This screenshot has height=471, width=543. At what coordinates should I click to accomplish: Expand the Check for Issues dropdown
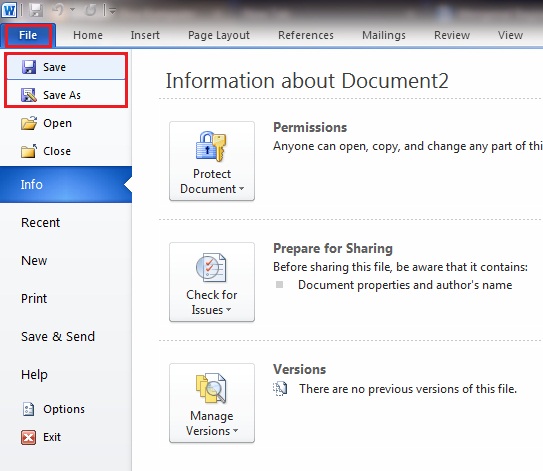click(212, 282)
